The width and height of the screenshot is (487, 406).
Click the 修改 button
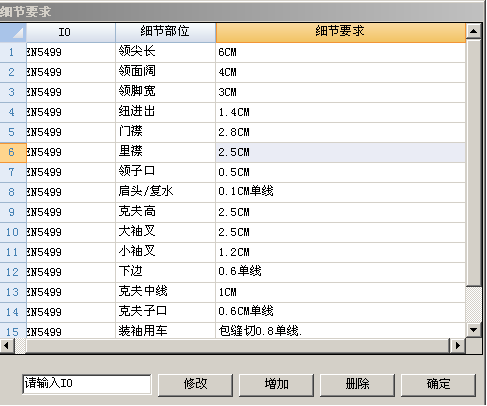coord(195,385)
